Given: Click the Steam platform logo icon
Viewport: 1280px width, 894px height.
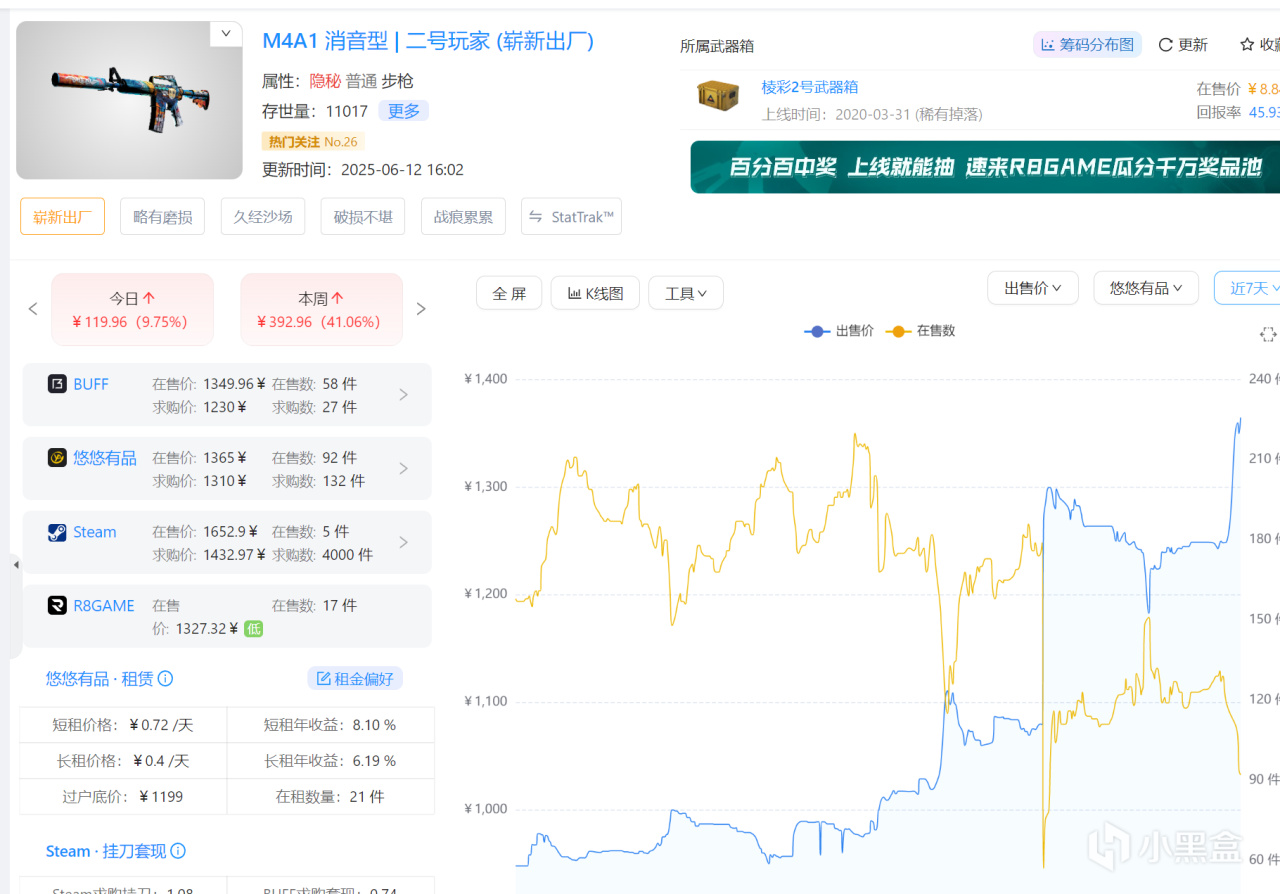Looking at the screenshot, I should coord(57,532).
